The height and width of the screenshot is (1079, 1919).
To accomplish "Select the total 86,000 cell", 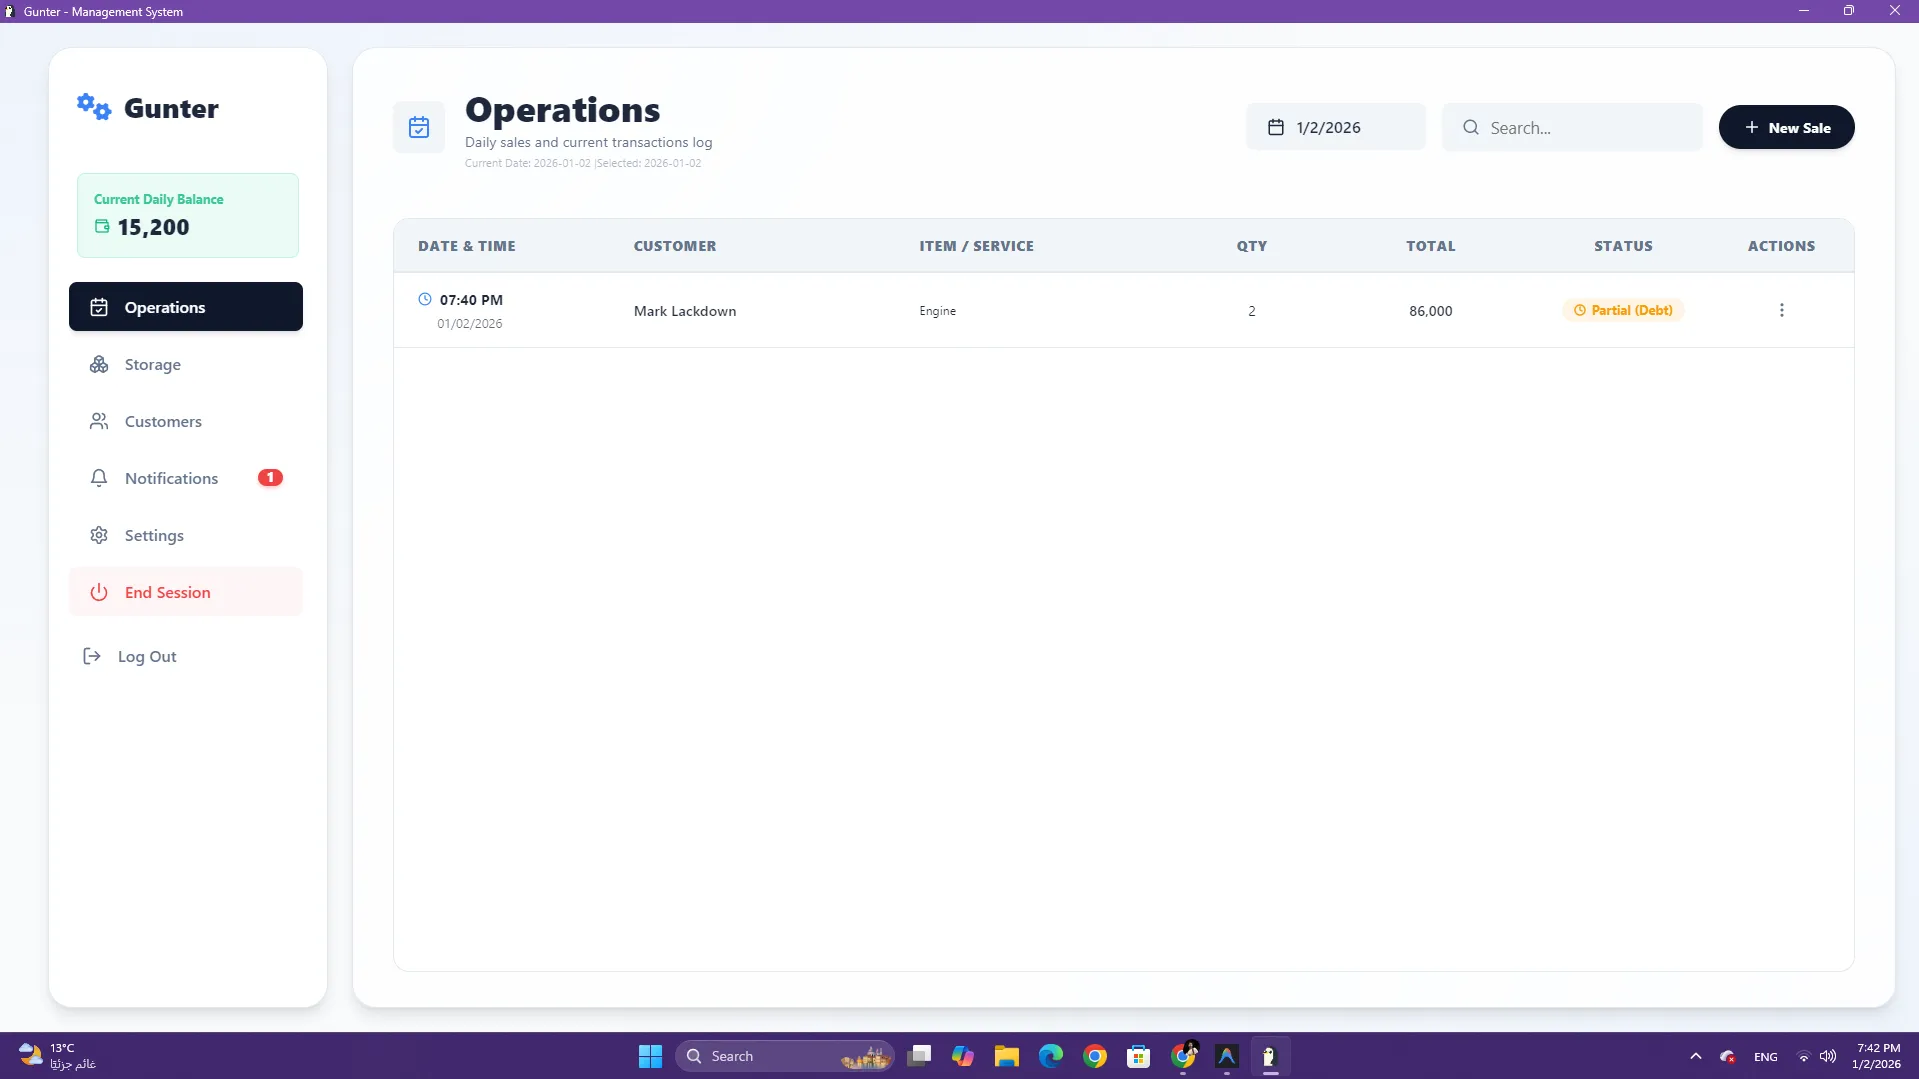I will (1431, 311).
